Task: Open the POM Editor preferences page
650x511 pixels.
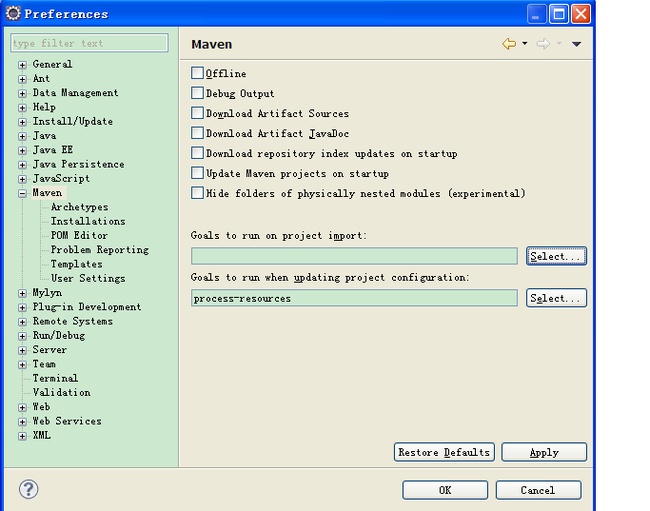Action: click(79, 235)
